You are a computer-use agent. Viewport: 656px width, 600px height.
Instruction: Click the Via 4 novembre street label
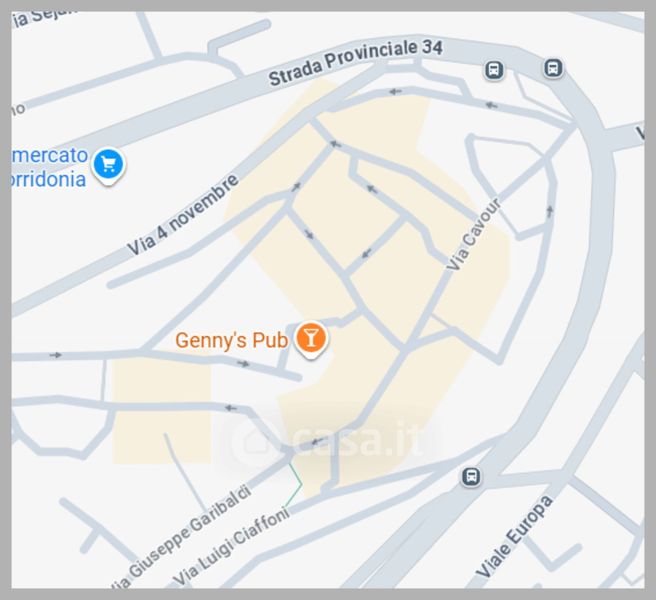183,215
